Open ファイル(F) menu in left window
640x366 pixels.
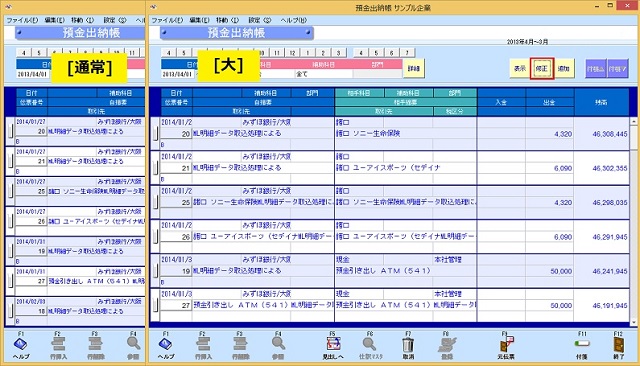tap(22, 20)
